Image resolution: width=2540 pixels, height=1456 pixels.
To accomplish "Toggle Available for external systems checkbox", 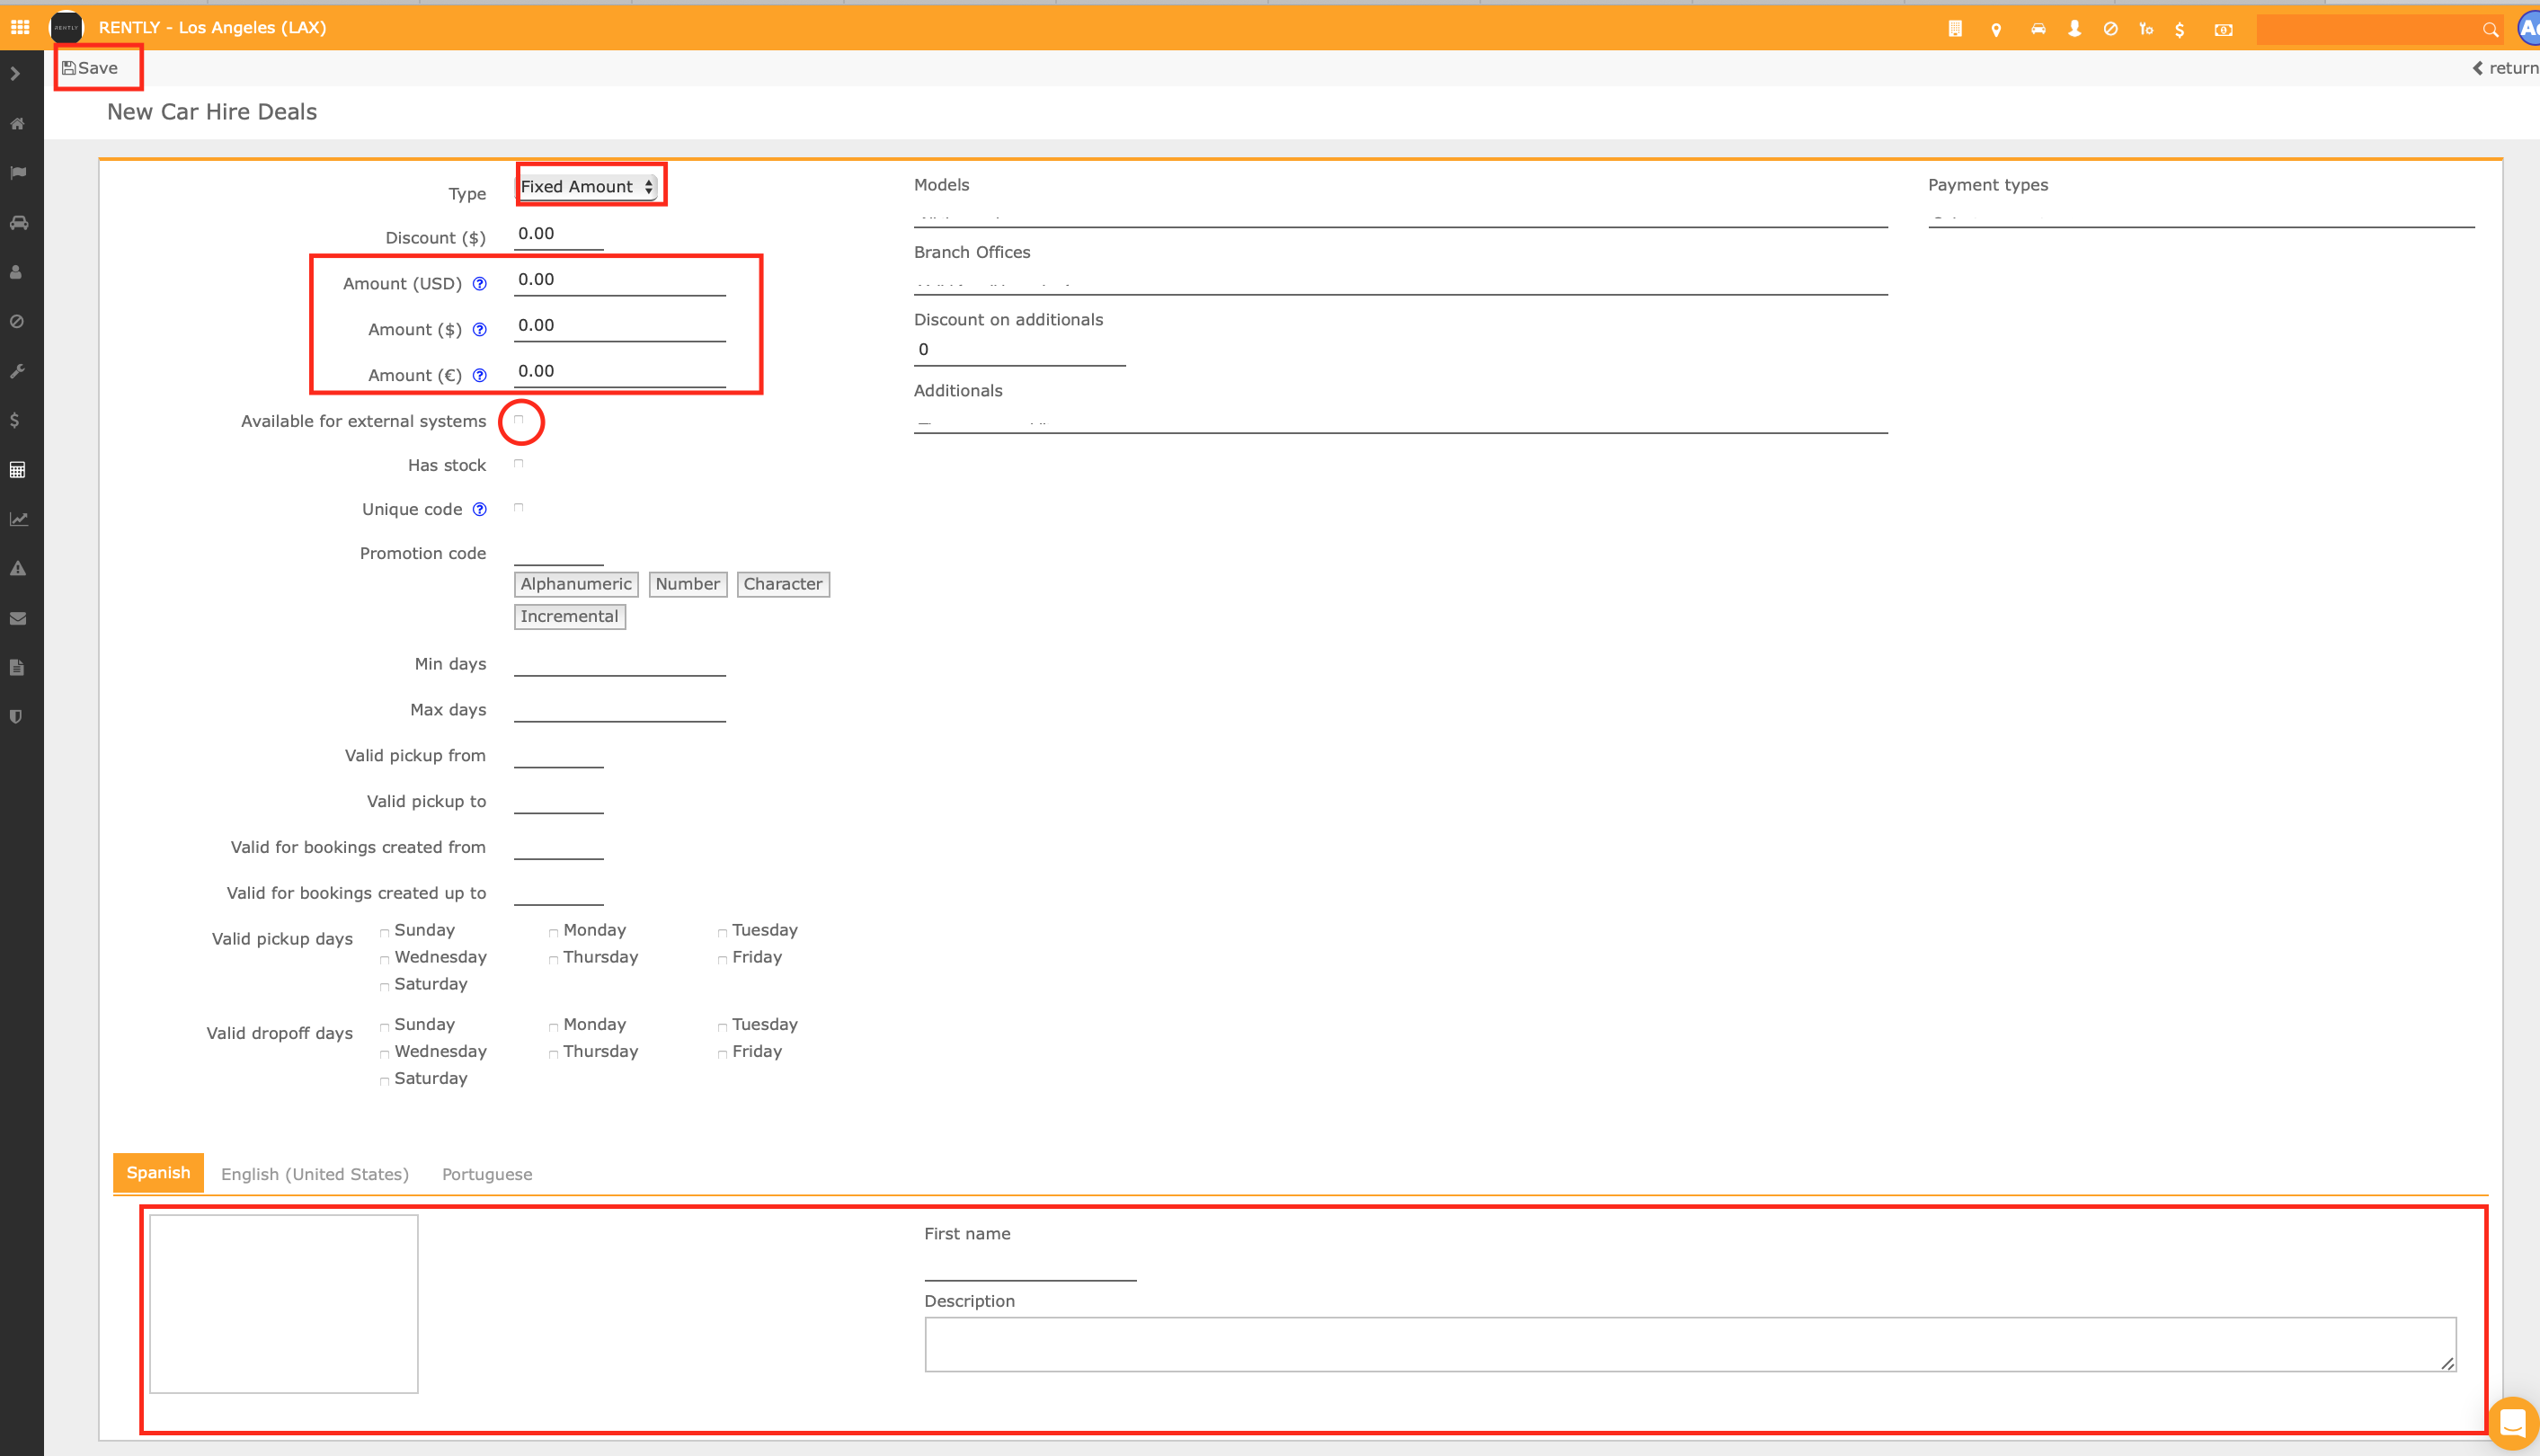I will coord(519,420).
